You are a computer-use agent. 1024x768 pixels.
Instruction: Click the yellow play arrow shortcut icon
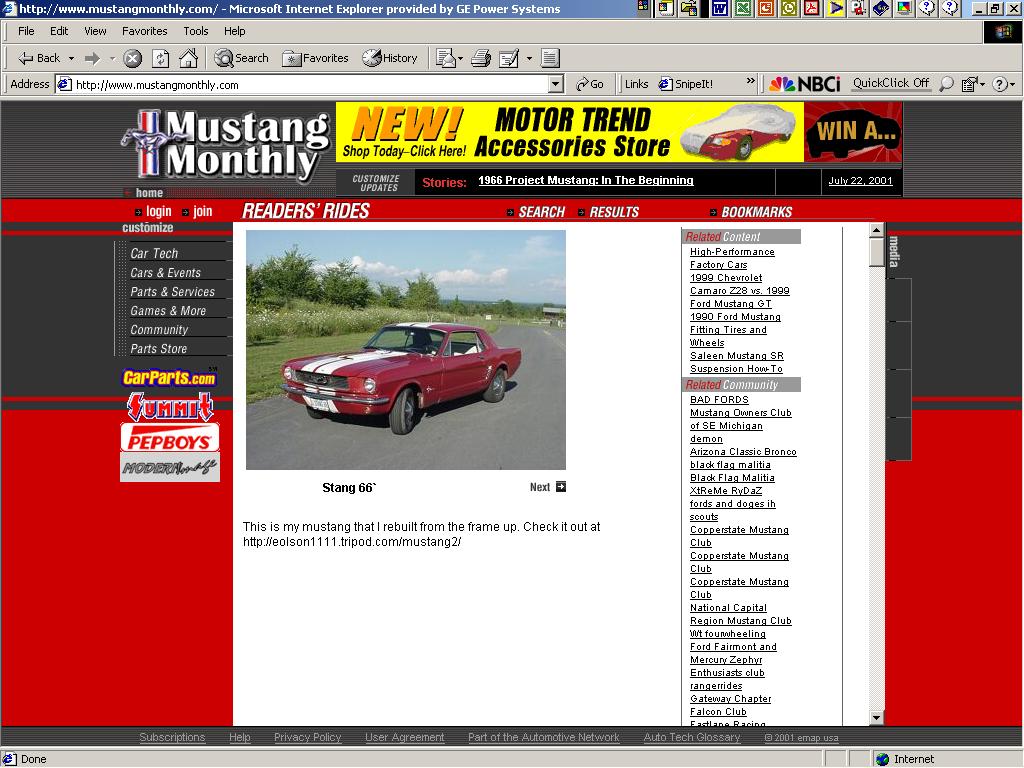[x=835, y=8]
